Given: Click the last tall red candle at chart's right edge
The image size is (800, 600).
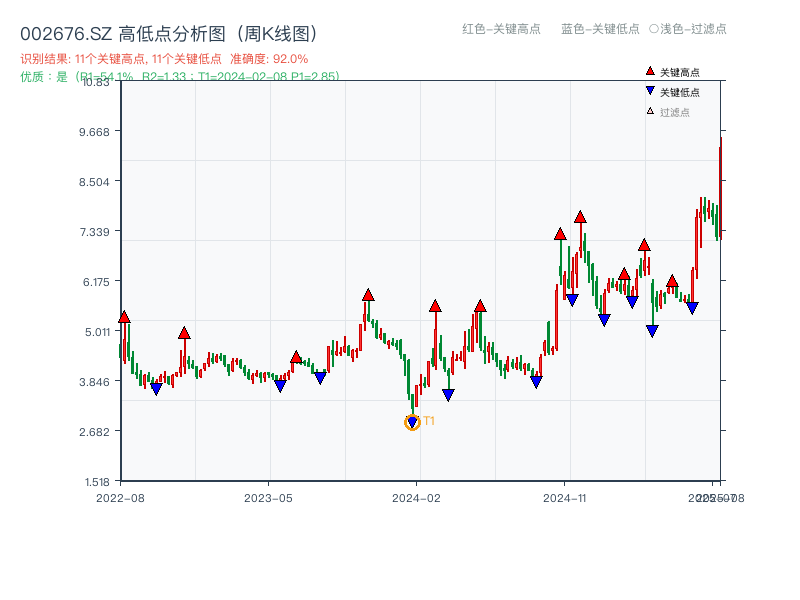Looking at the screenshot, I should click(720, 189).
